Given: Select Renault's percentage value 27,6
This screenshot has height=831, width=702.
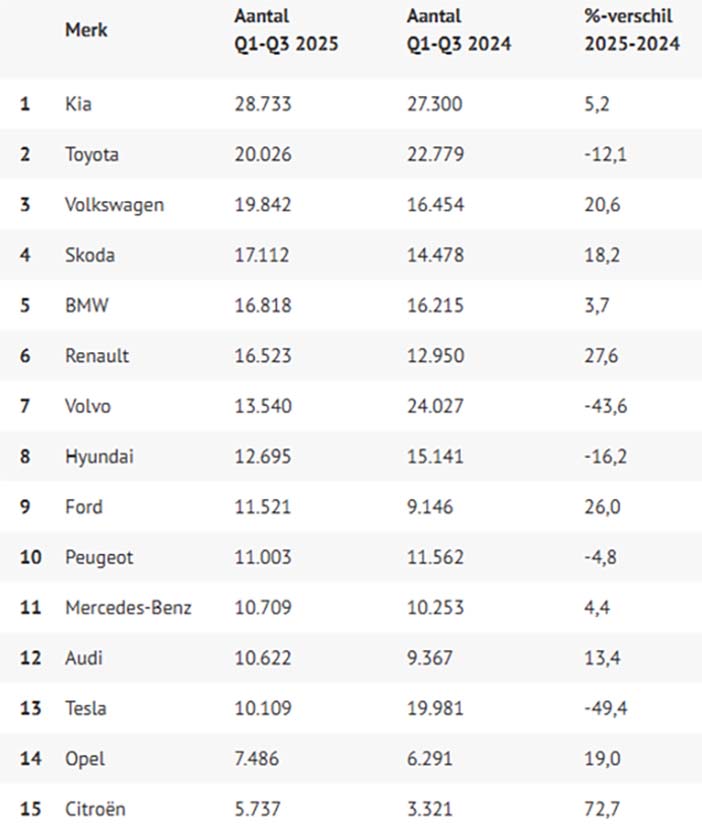Looking at the screenshot, I should pos(601,356).
